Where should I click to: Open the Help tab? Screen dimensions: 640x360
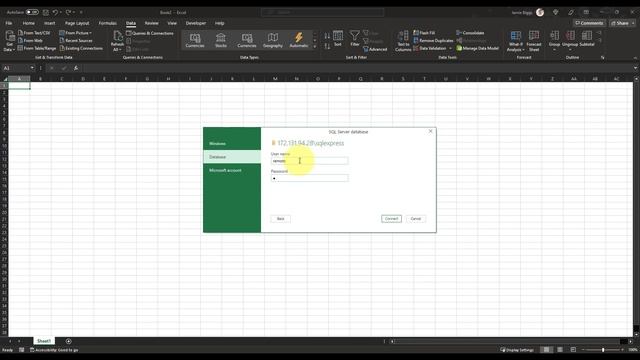point(220,23)
